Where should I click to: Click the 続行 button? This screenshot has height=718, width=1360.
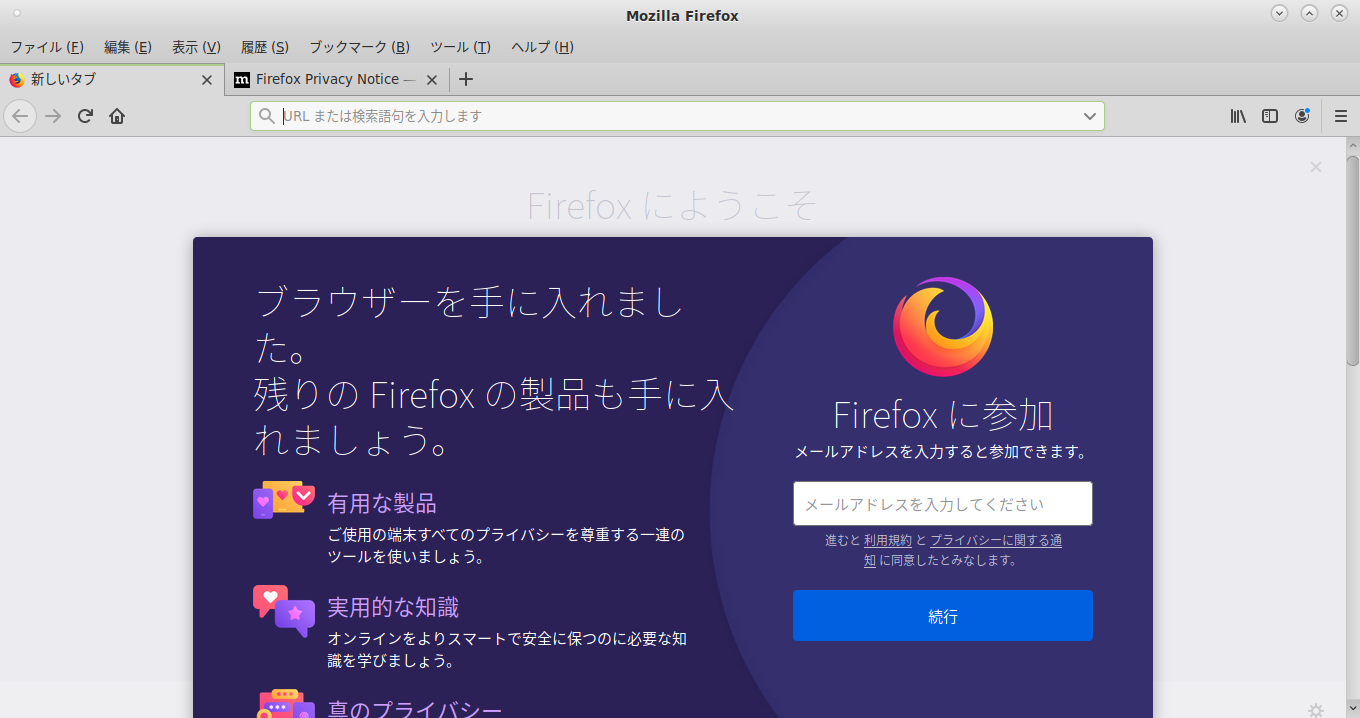pos(943,616)
